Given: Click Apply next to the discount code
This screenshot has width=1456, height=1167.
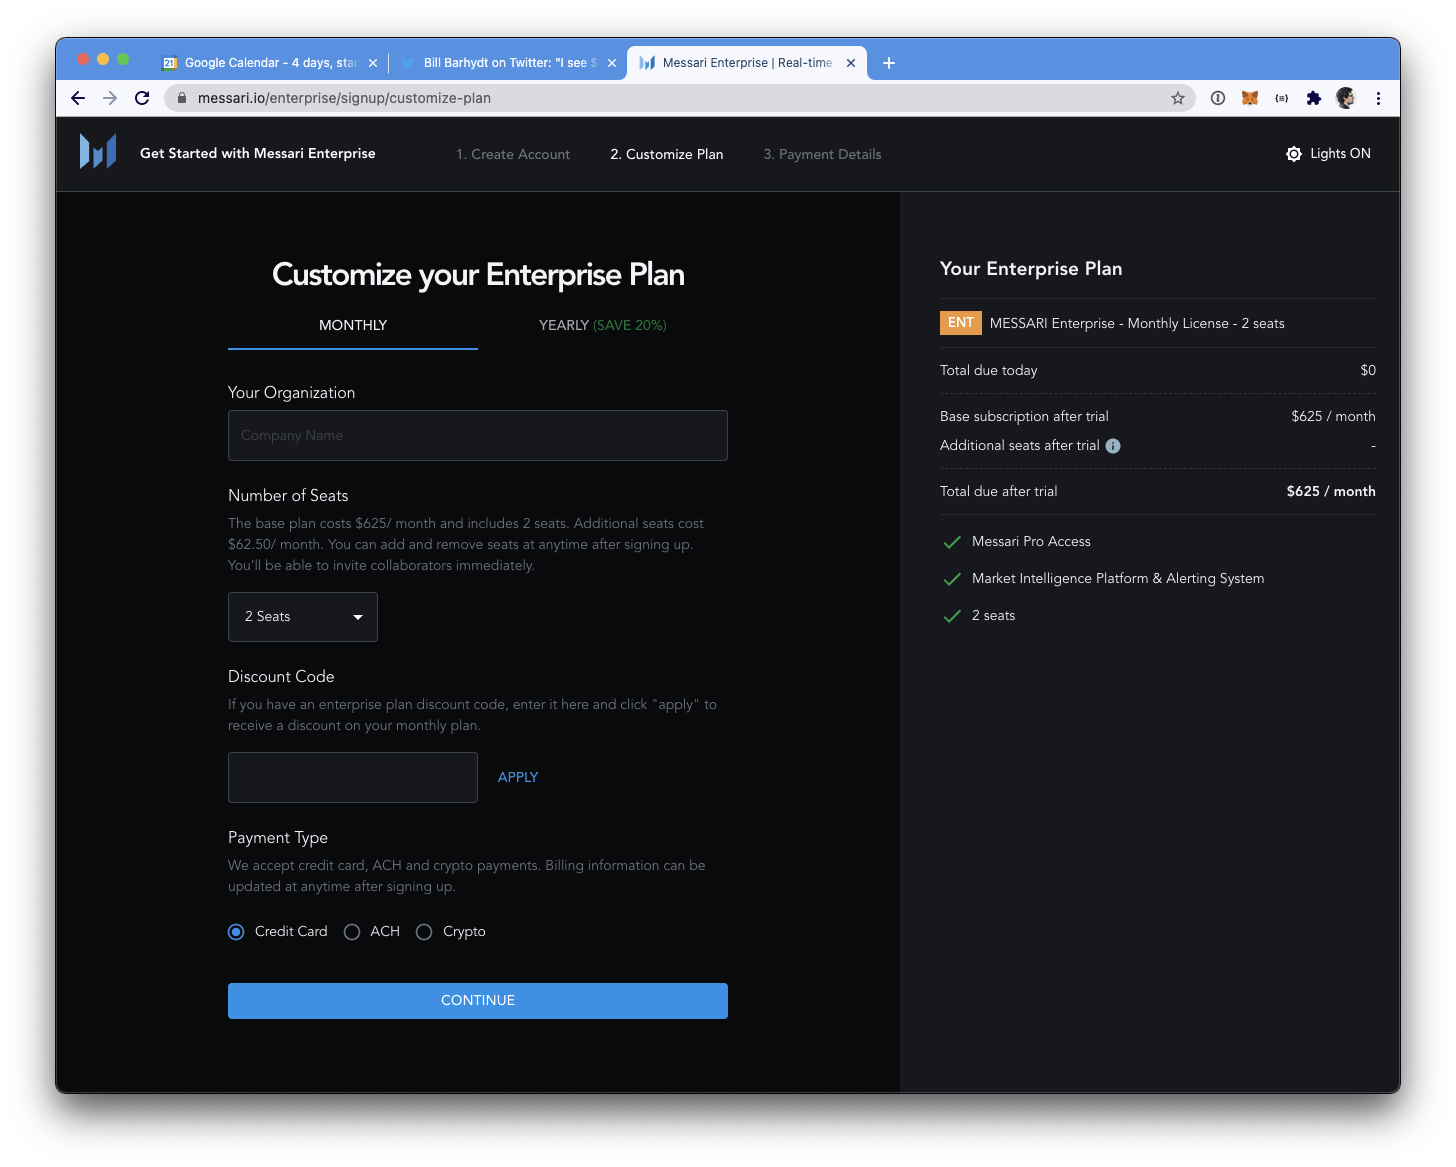Looking at the screenshot, I should pos(518,777).
